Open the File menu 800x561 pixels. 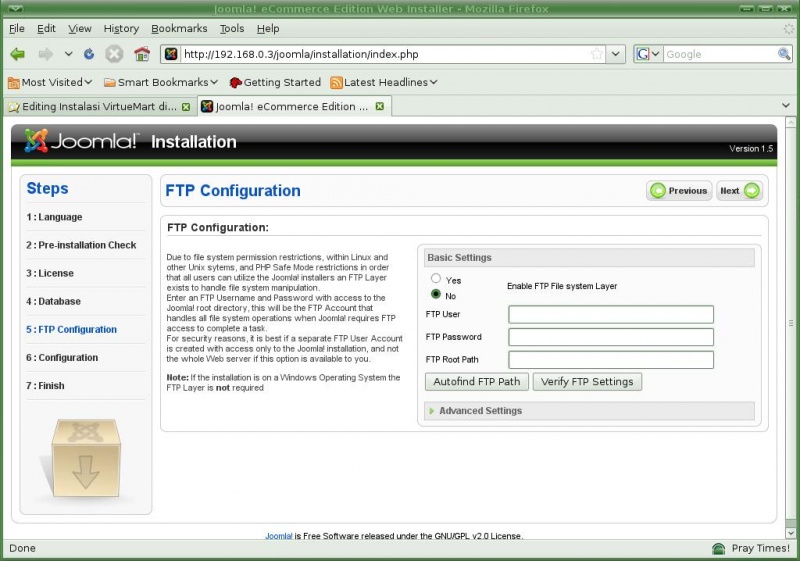17,29
